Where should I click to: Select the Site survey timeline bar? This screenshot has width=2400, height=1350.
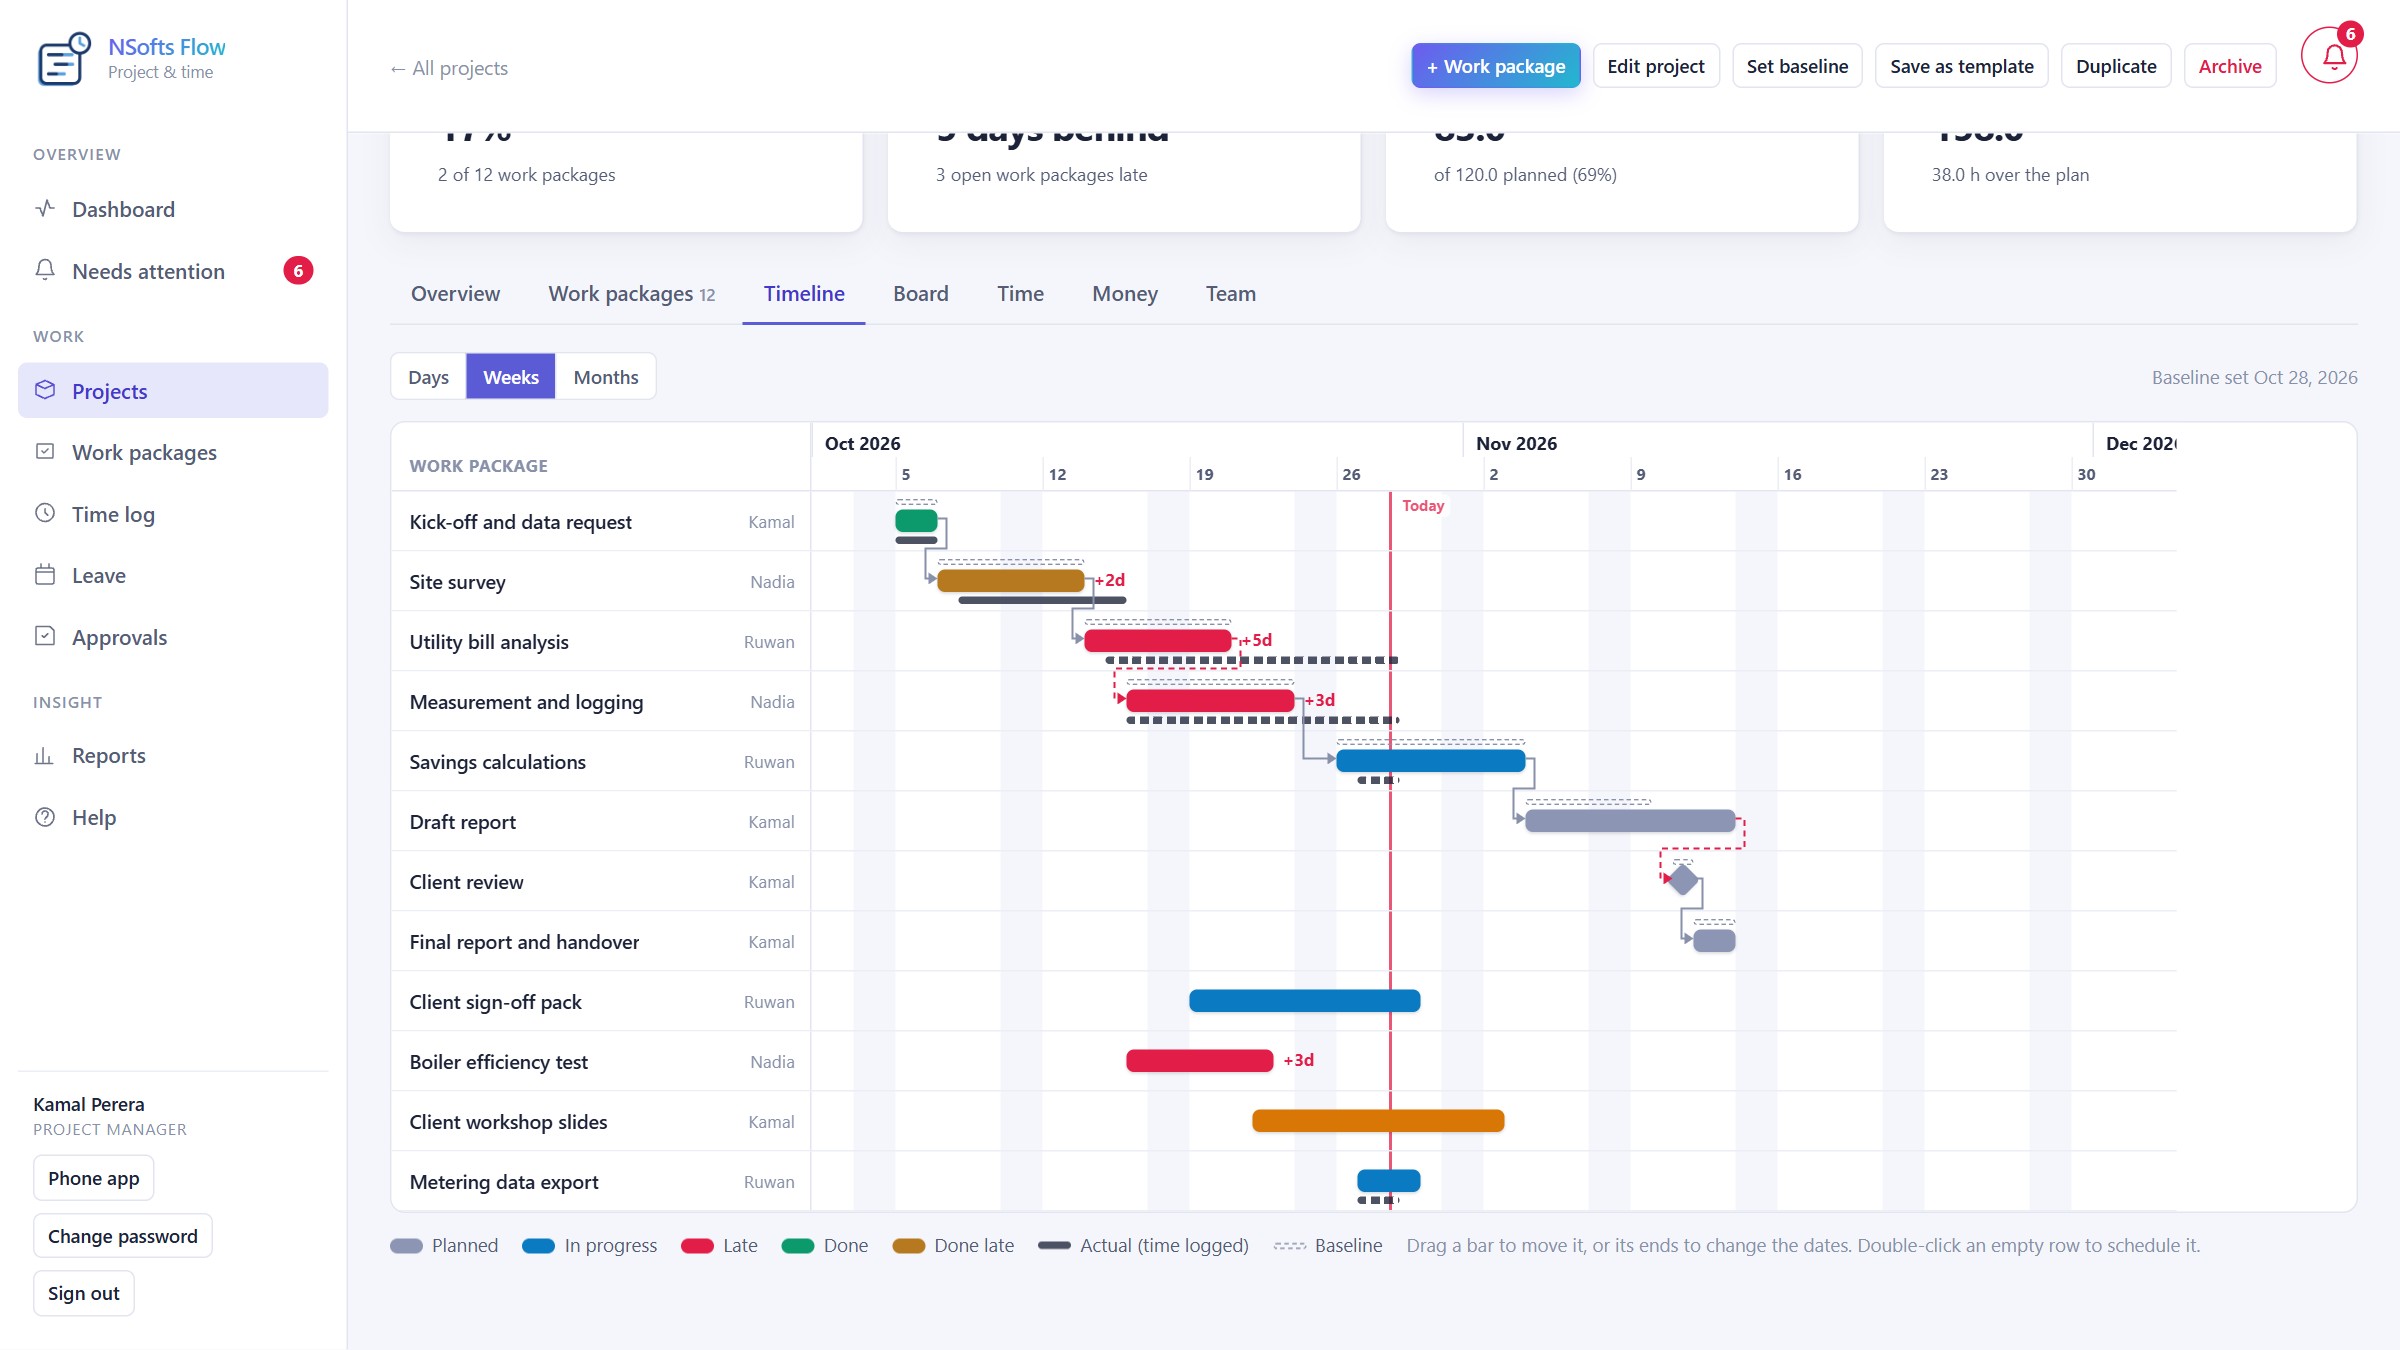click(1011, 580)
